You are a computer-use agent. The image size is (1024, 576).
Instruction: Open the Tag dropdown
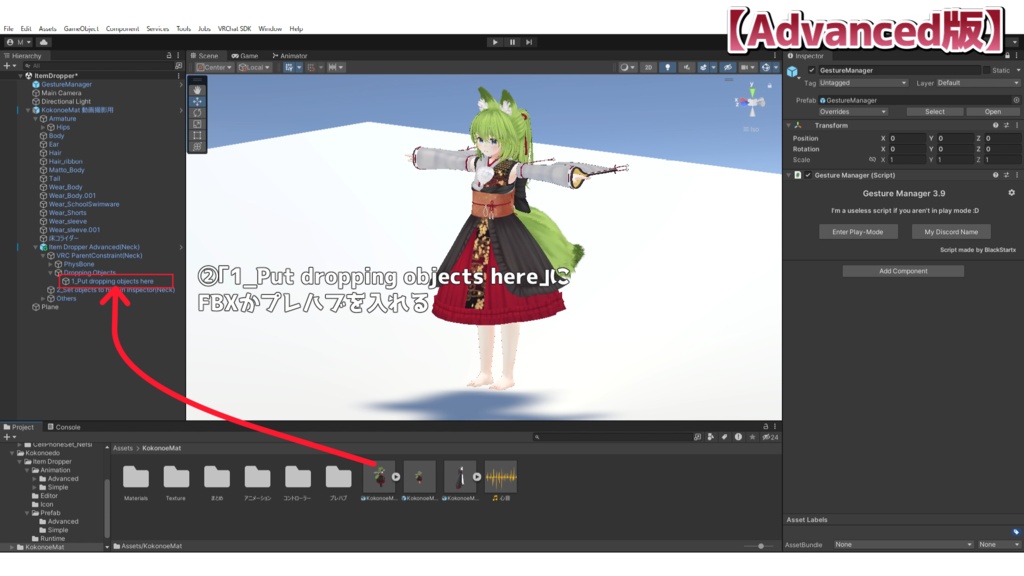click(863, 83)
